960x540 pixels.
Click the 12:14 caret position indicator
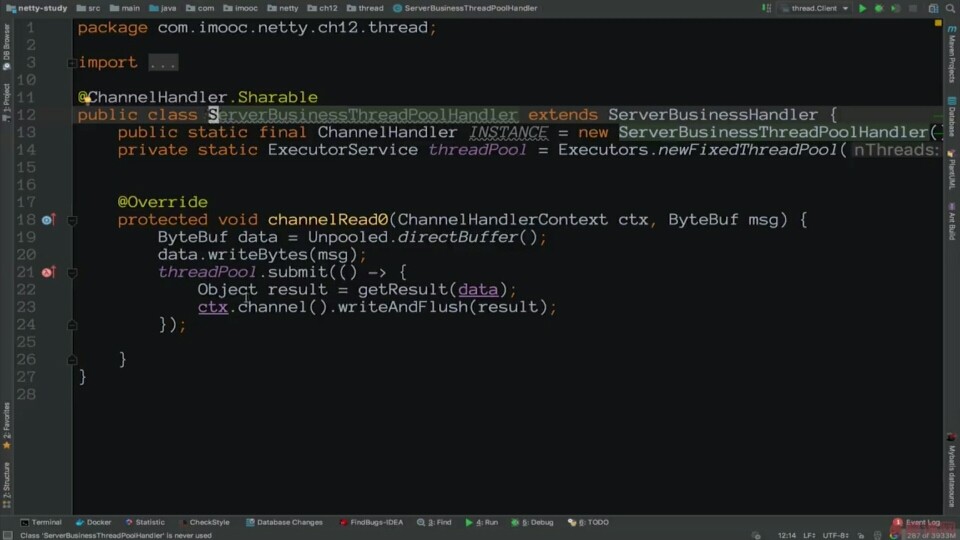point(787,536)
